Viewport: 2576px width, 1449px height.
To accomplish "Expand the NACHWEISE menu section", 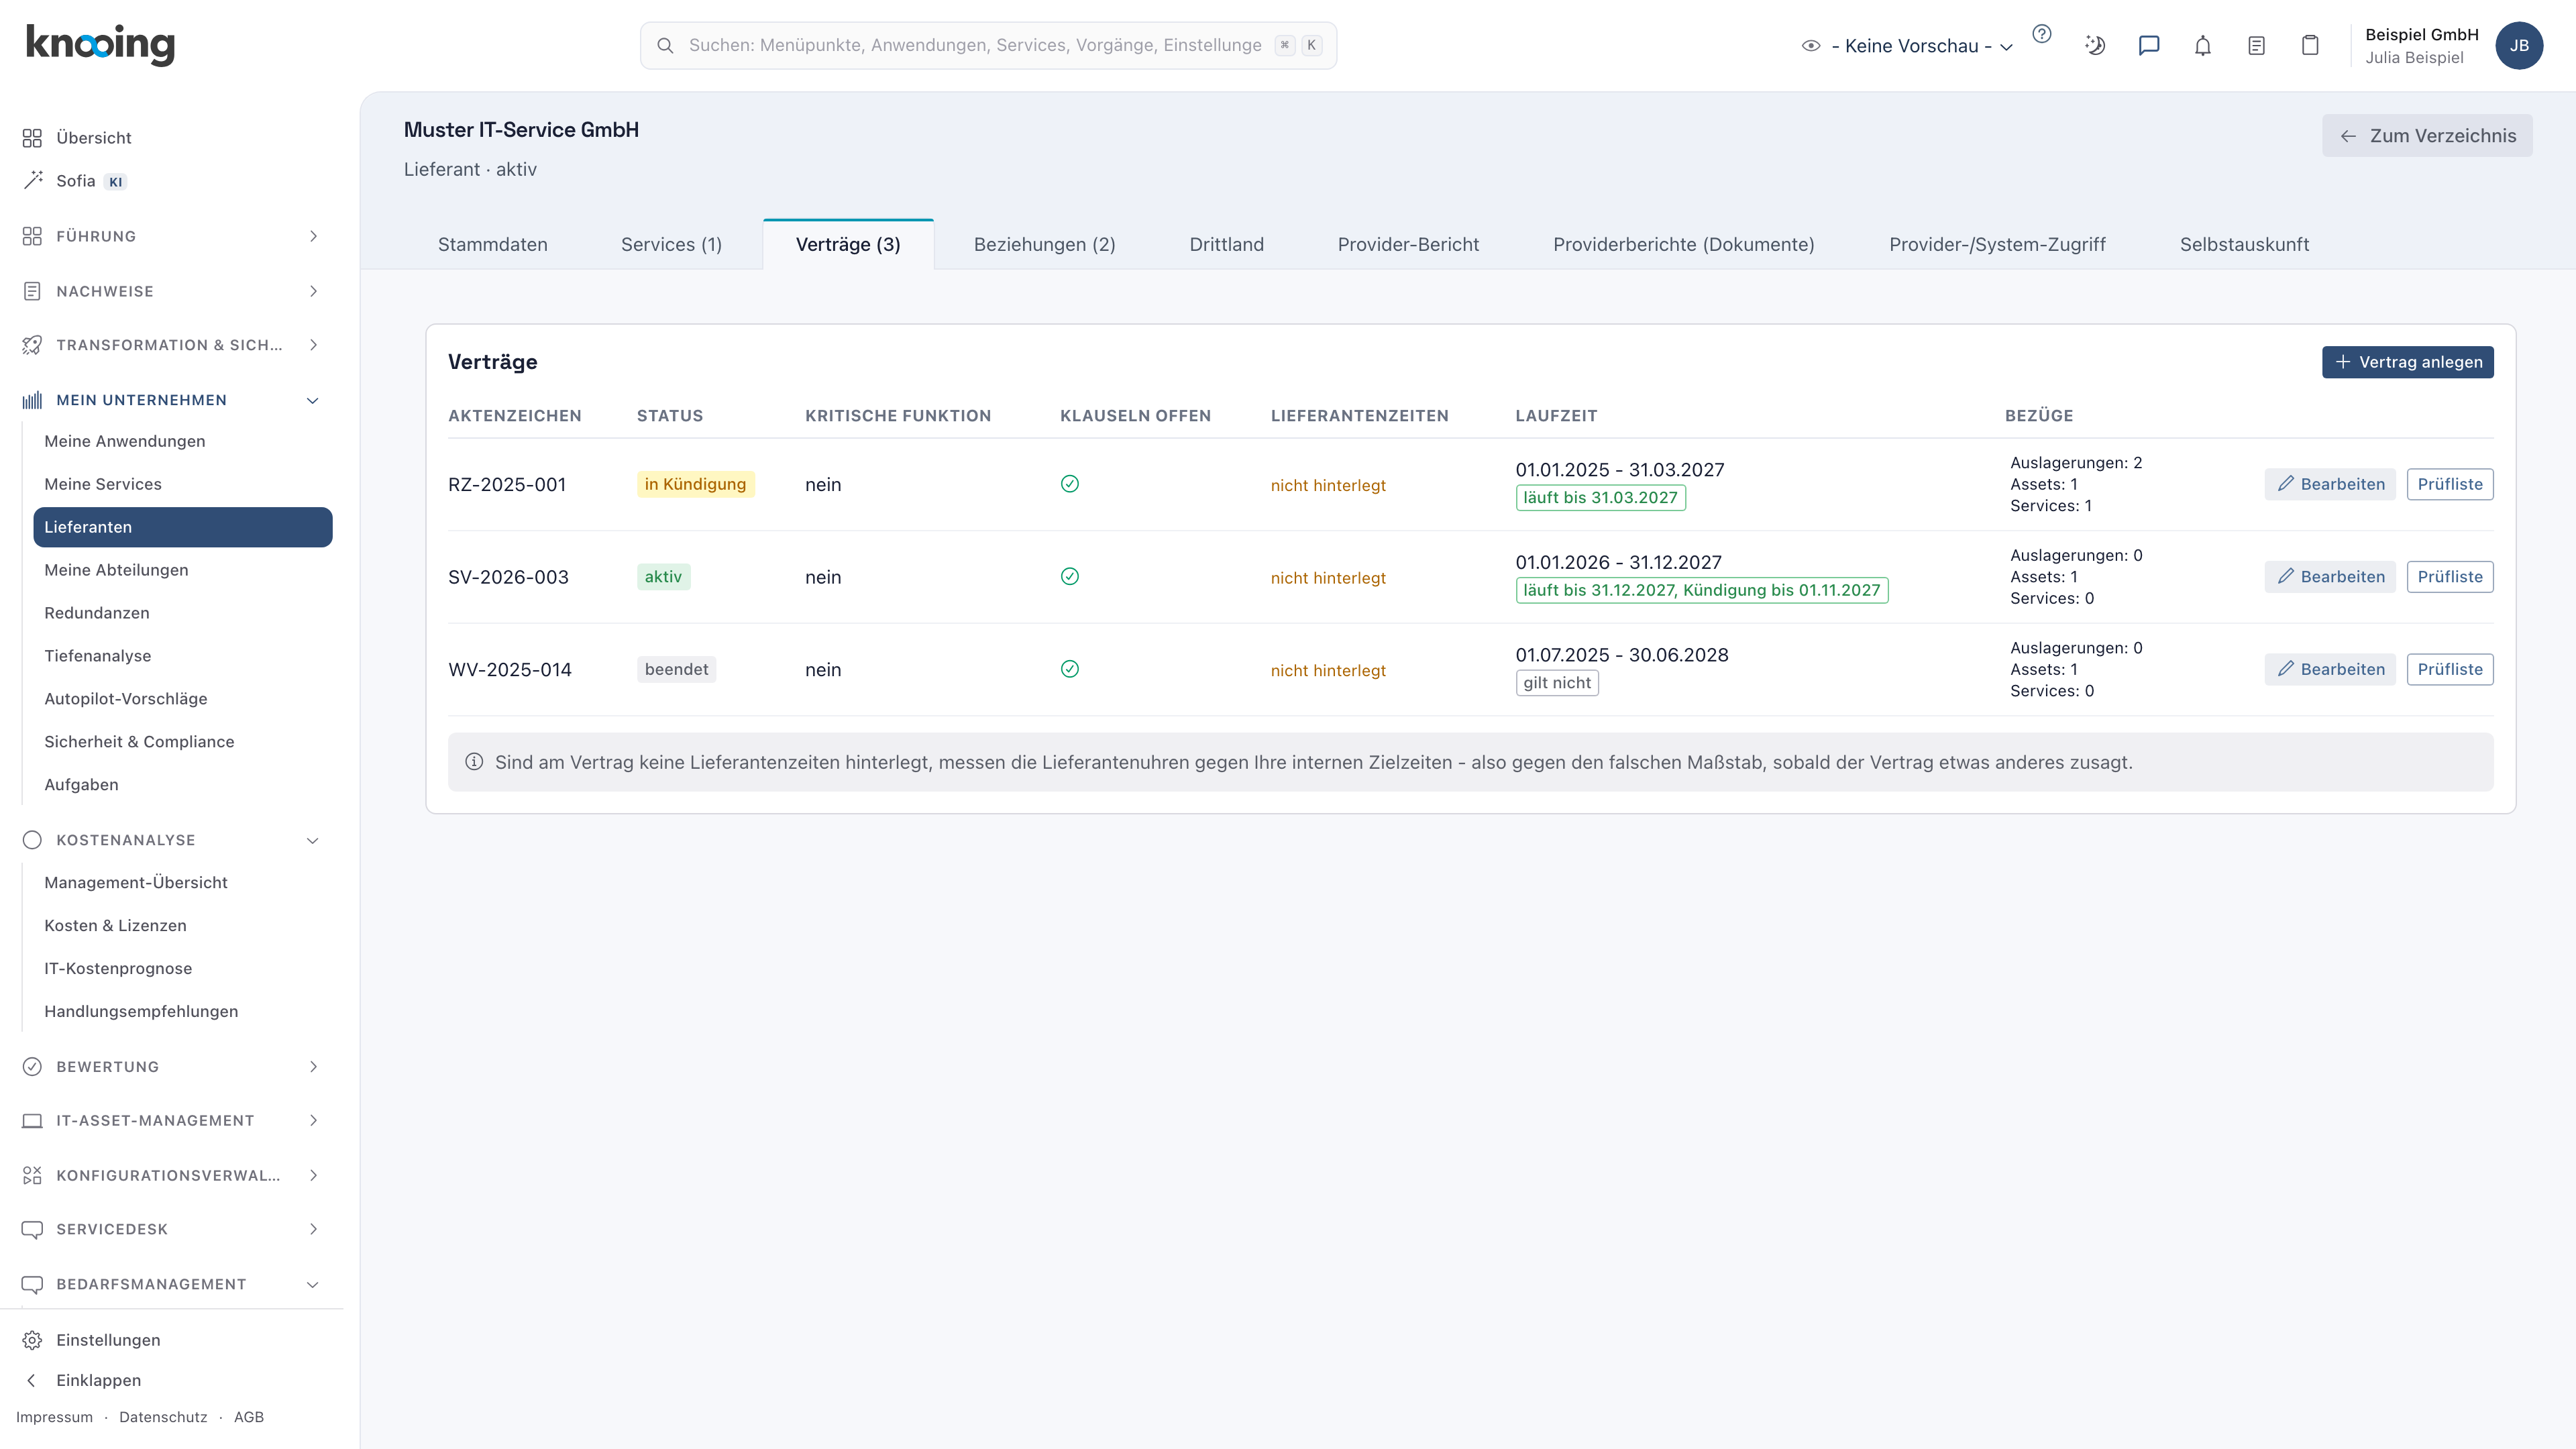I will (172, 291).
